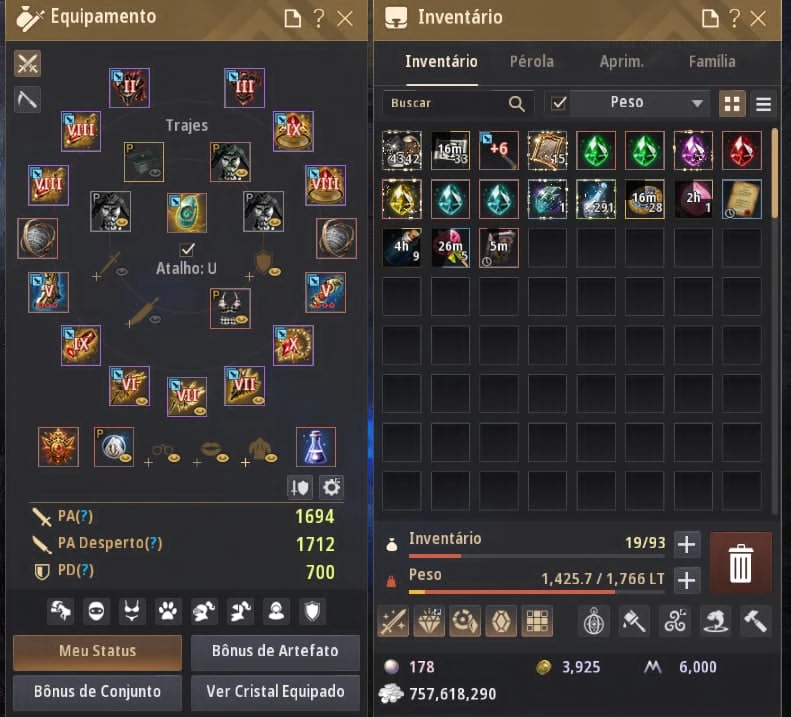
Task: Switch to the Pérola tab
Action: (532, 62)
